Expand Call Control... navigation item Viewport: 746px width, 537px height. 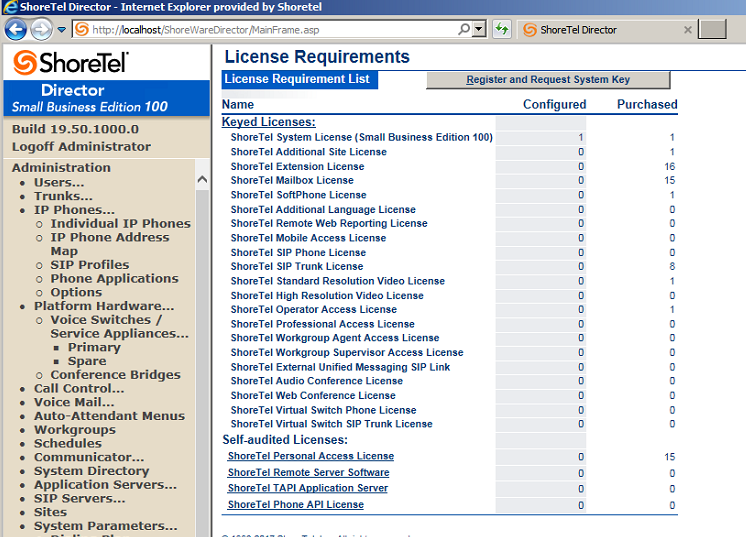(x=79, y=389)
